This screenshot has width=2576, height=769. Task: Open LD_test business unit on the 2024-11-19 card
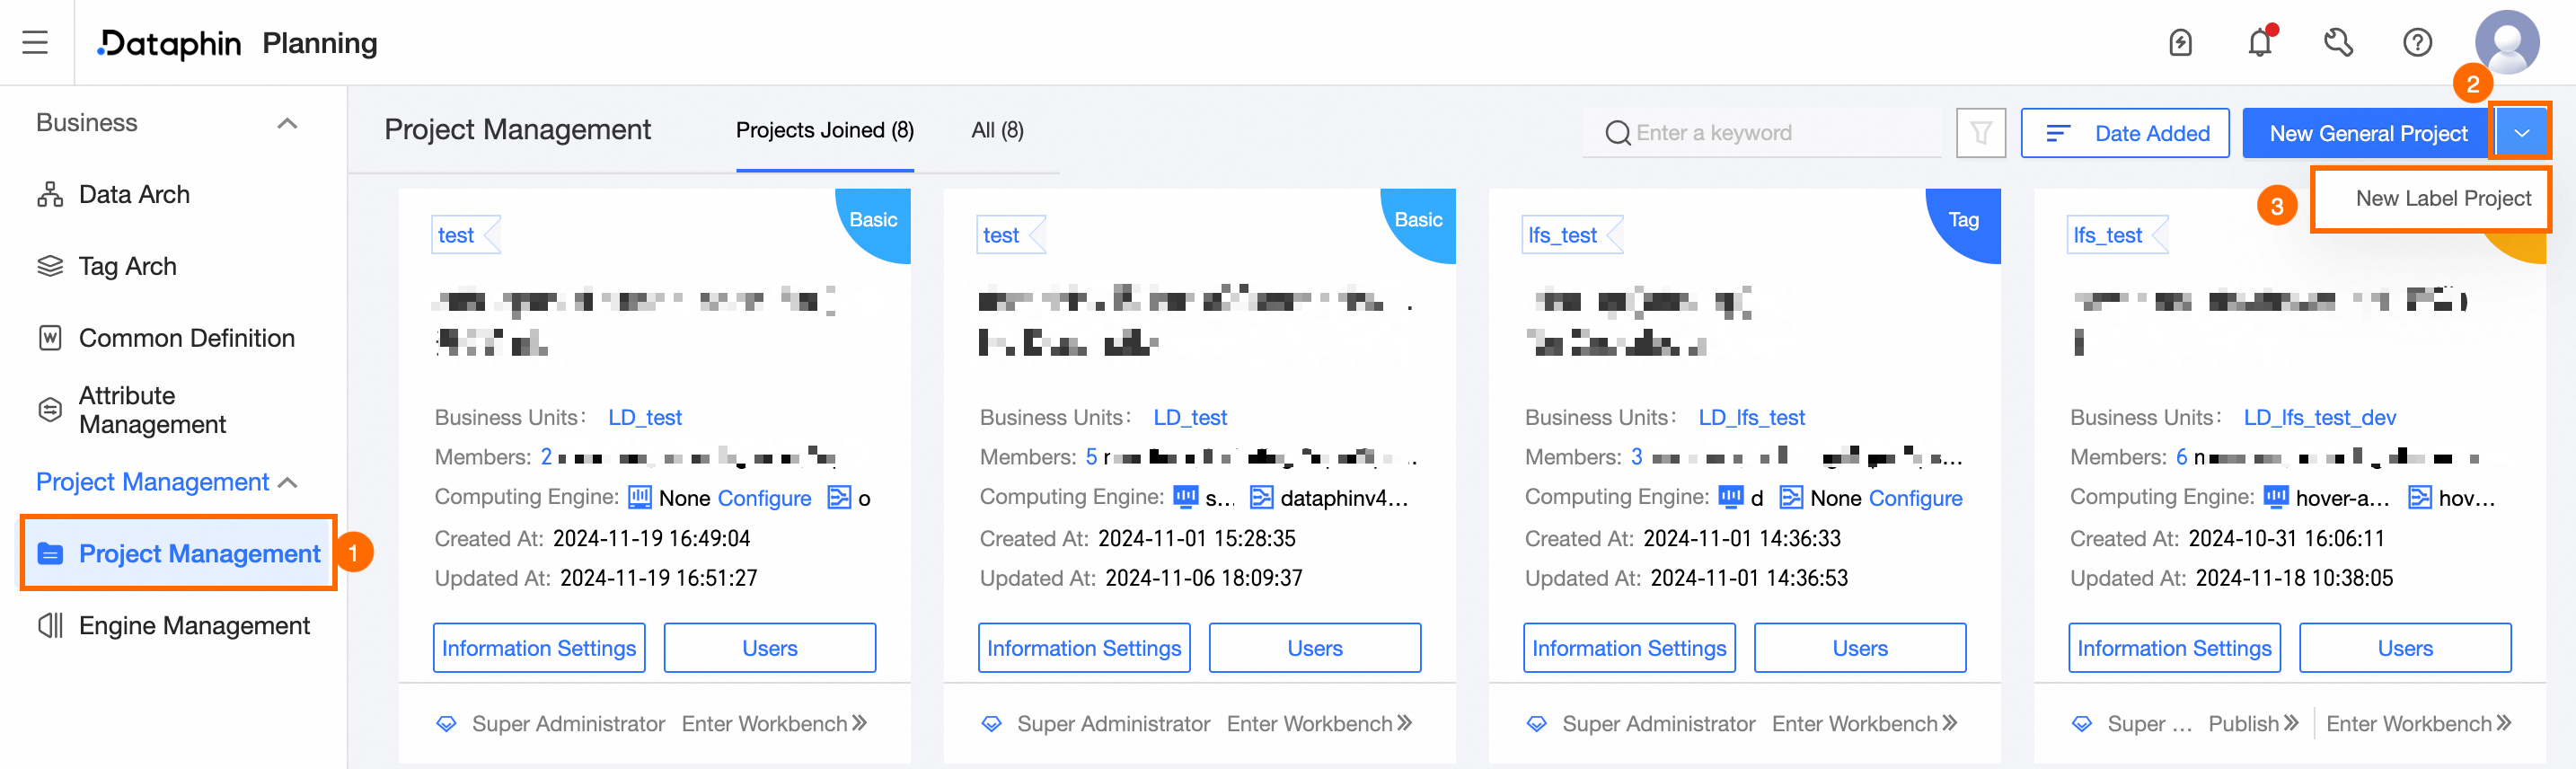click(645, 418)
